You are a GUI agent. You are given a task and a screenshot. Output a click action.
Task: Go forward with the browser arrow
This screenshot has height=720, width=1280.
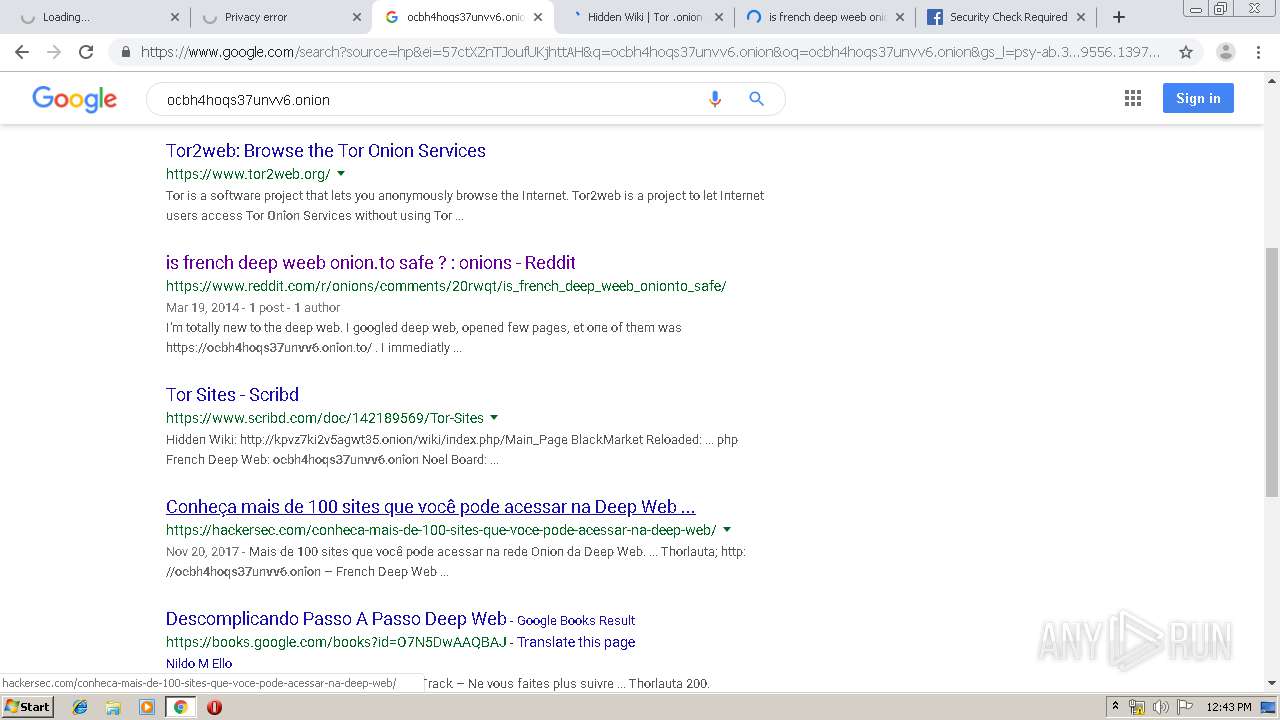point(54,52)
